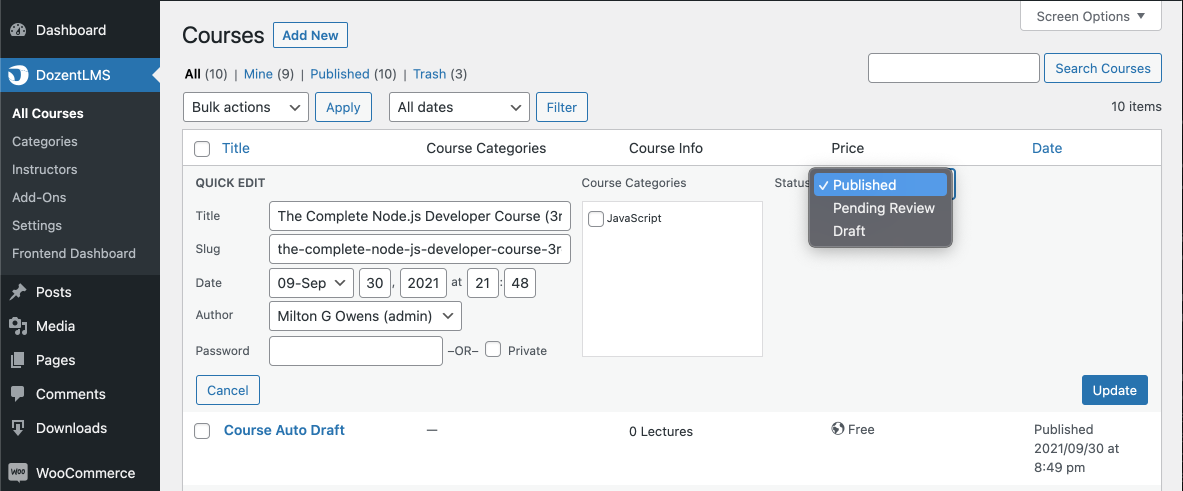Enable the Private checkbox
The height and width of the screenshot is (491, 1183).
[x=493, y=349]
